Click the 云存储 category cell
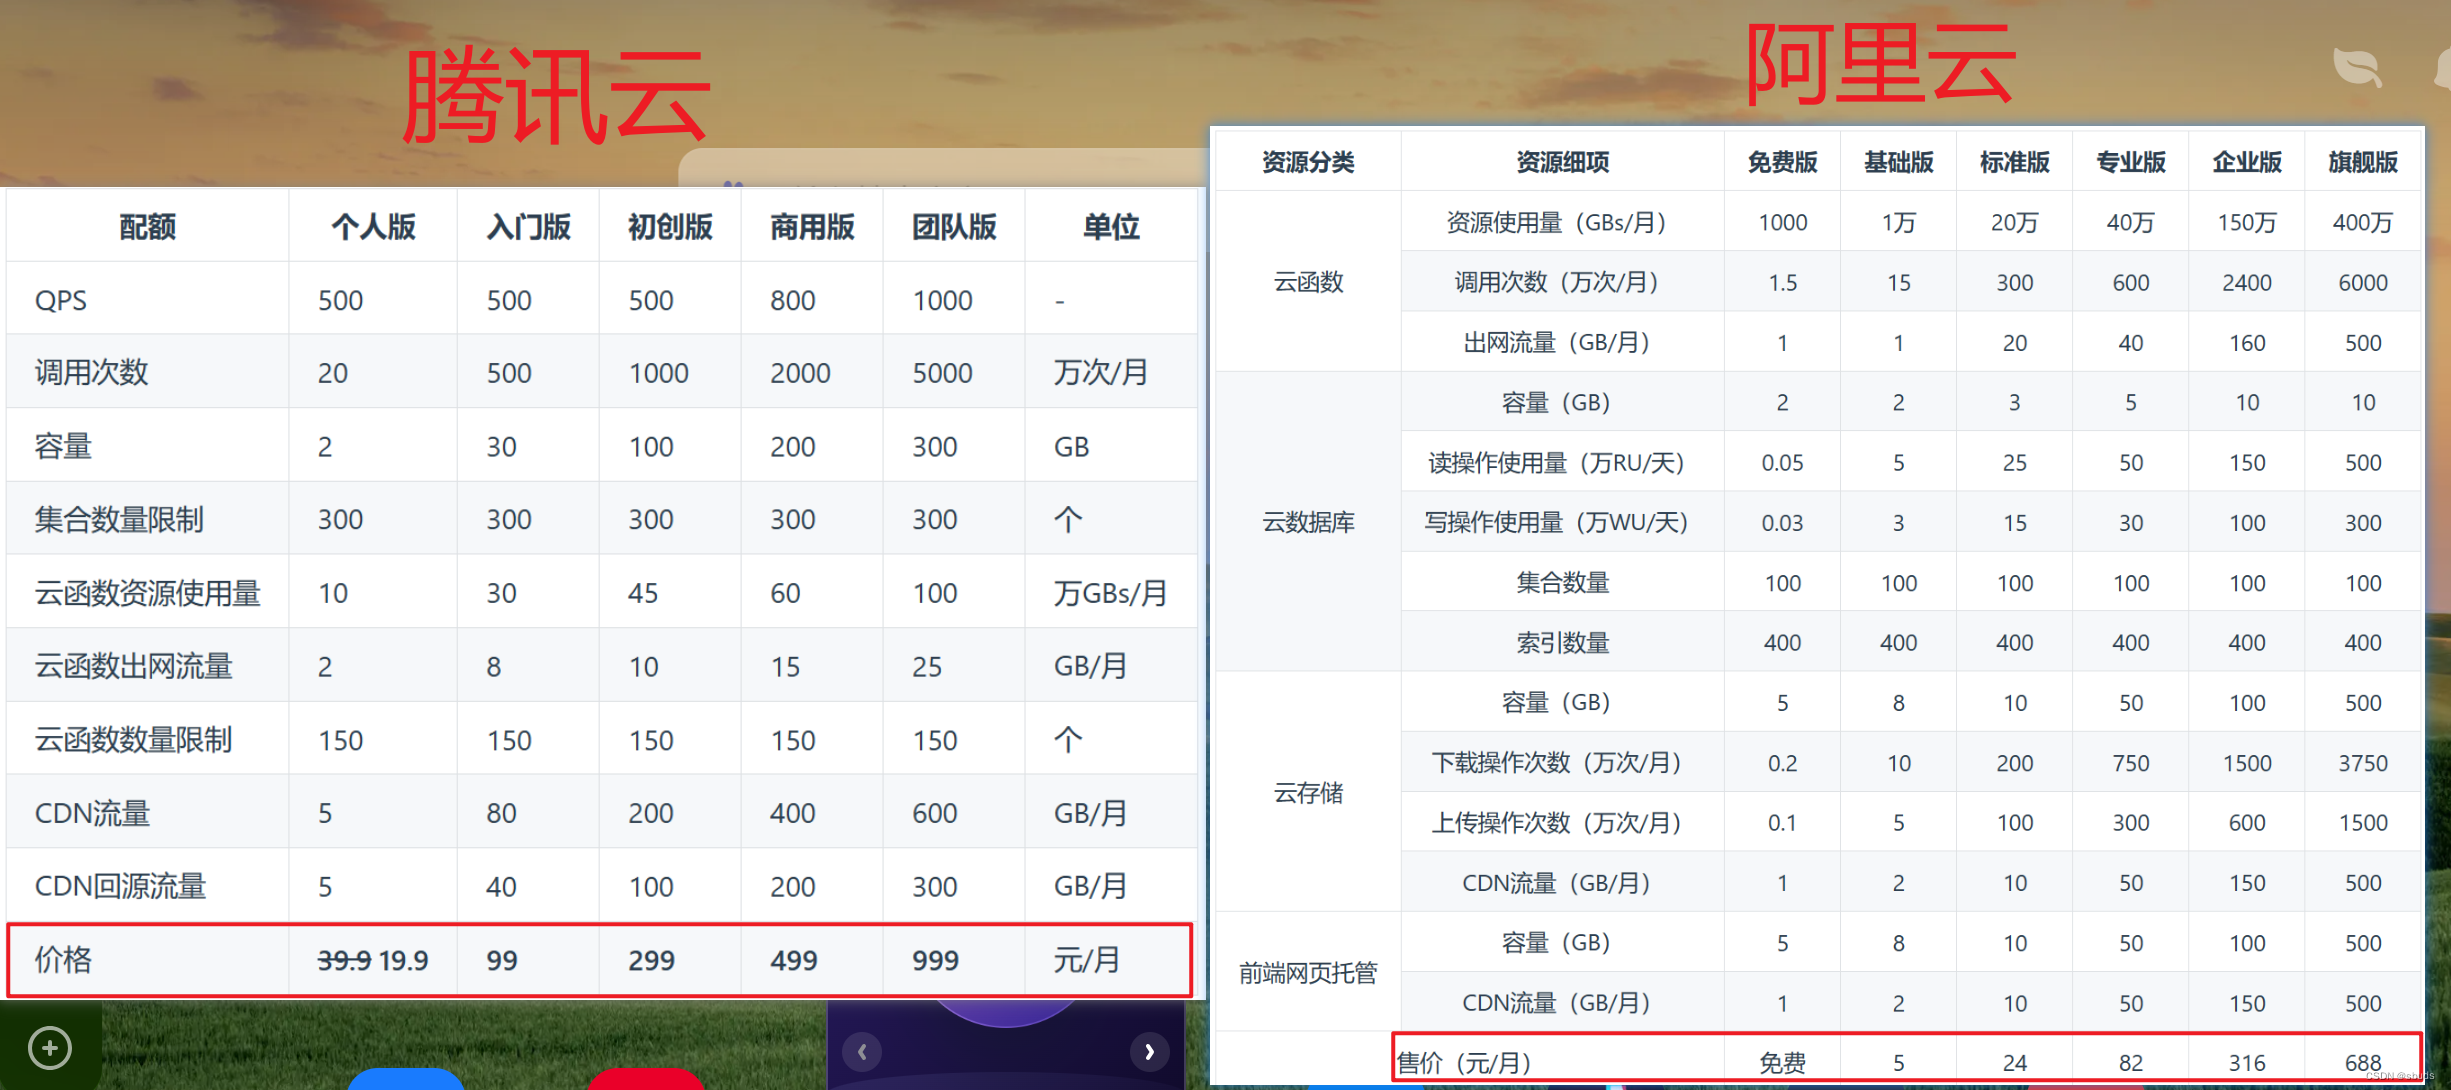 pyautogui.click(x=1308, y=793)
